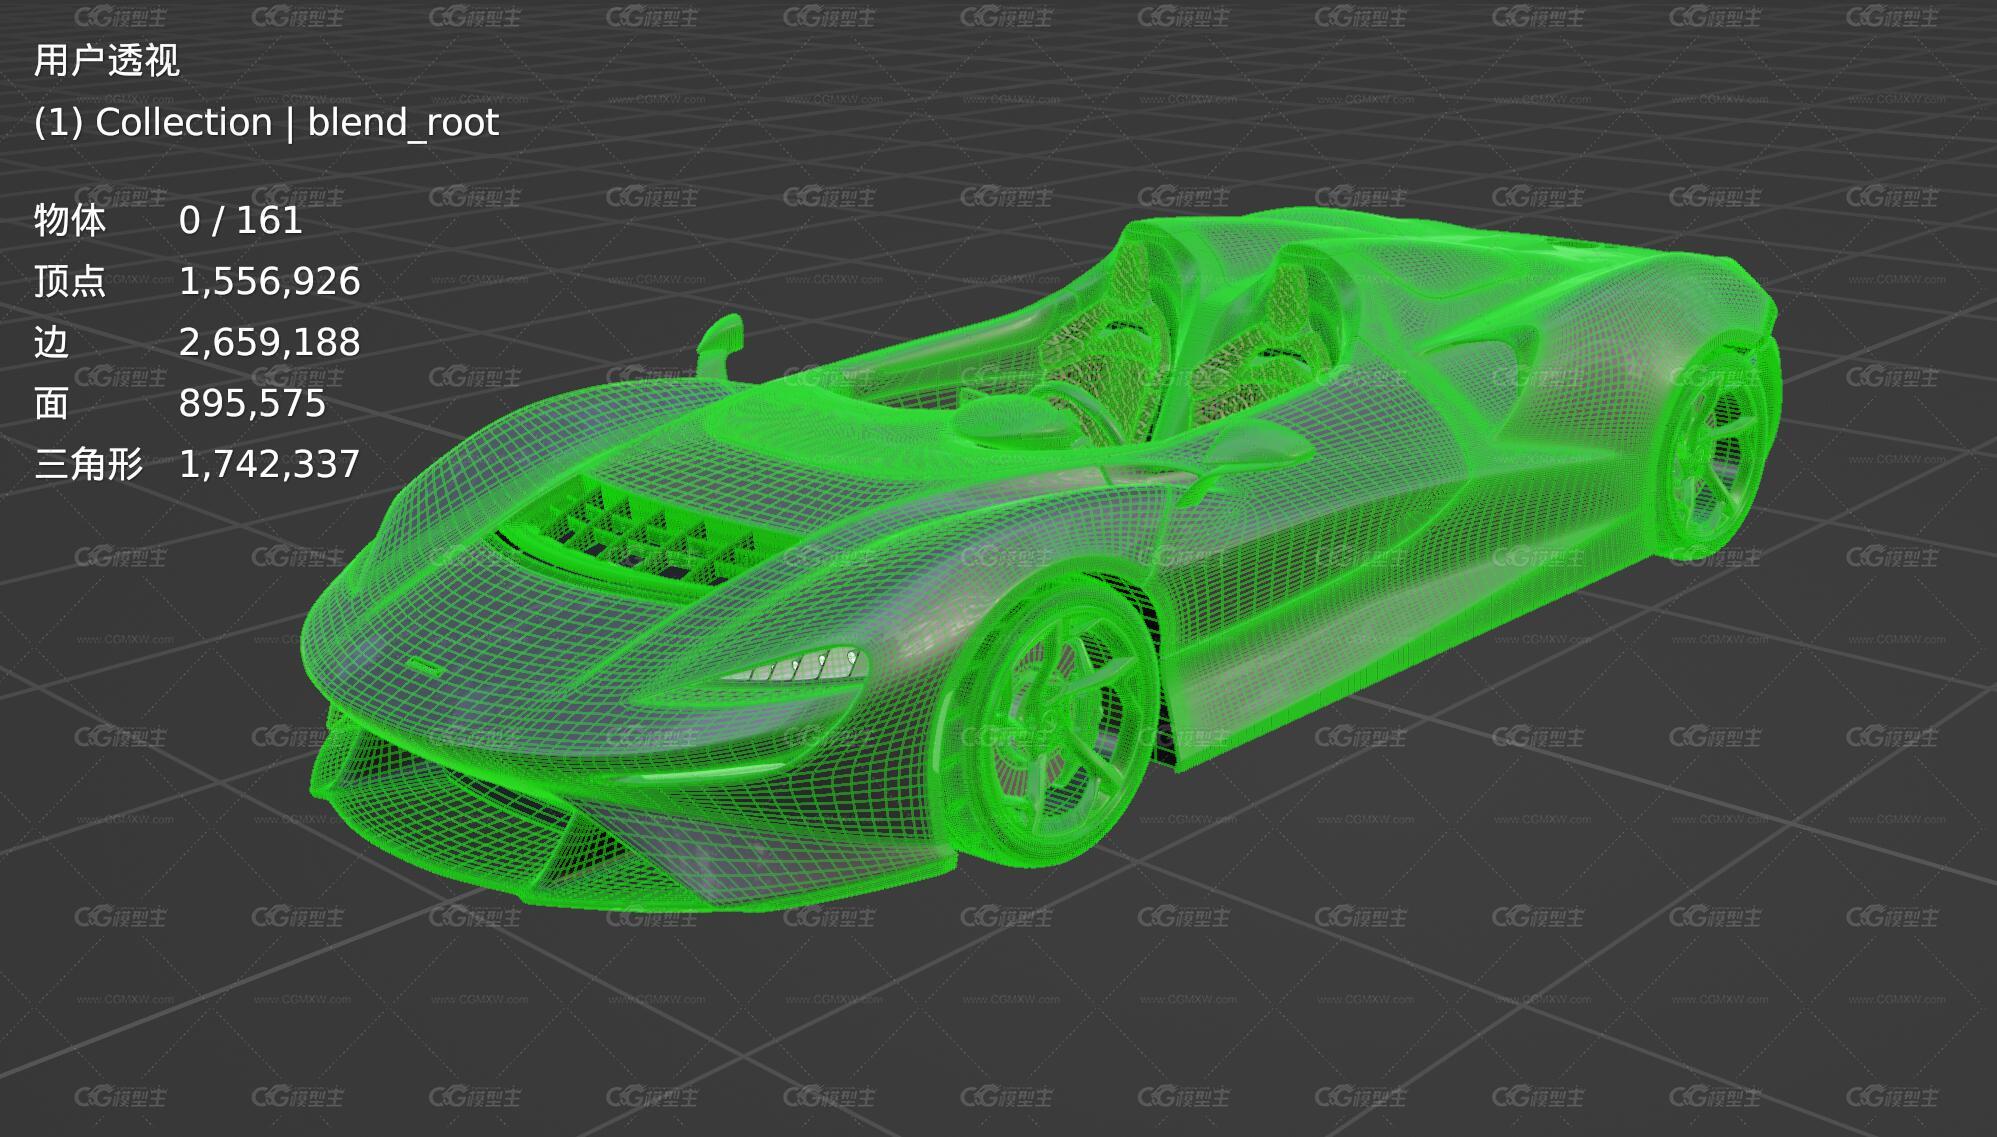Click the '物体' statistics label
The width and height of the screenshot is (1997, 1137).
click(x=70, y=221)
